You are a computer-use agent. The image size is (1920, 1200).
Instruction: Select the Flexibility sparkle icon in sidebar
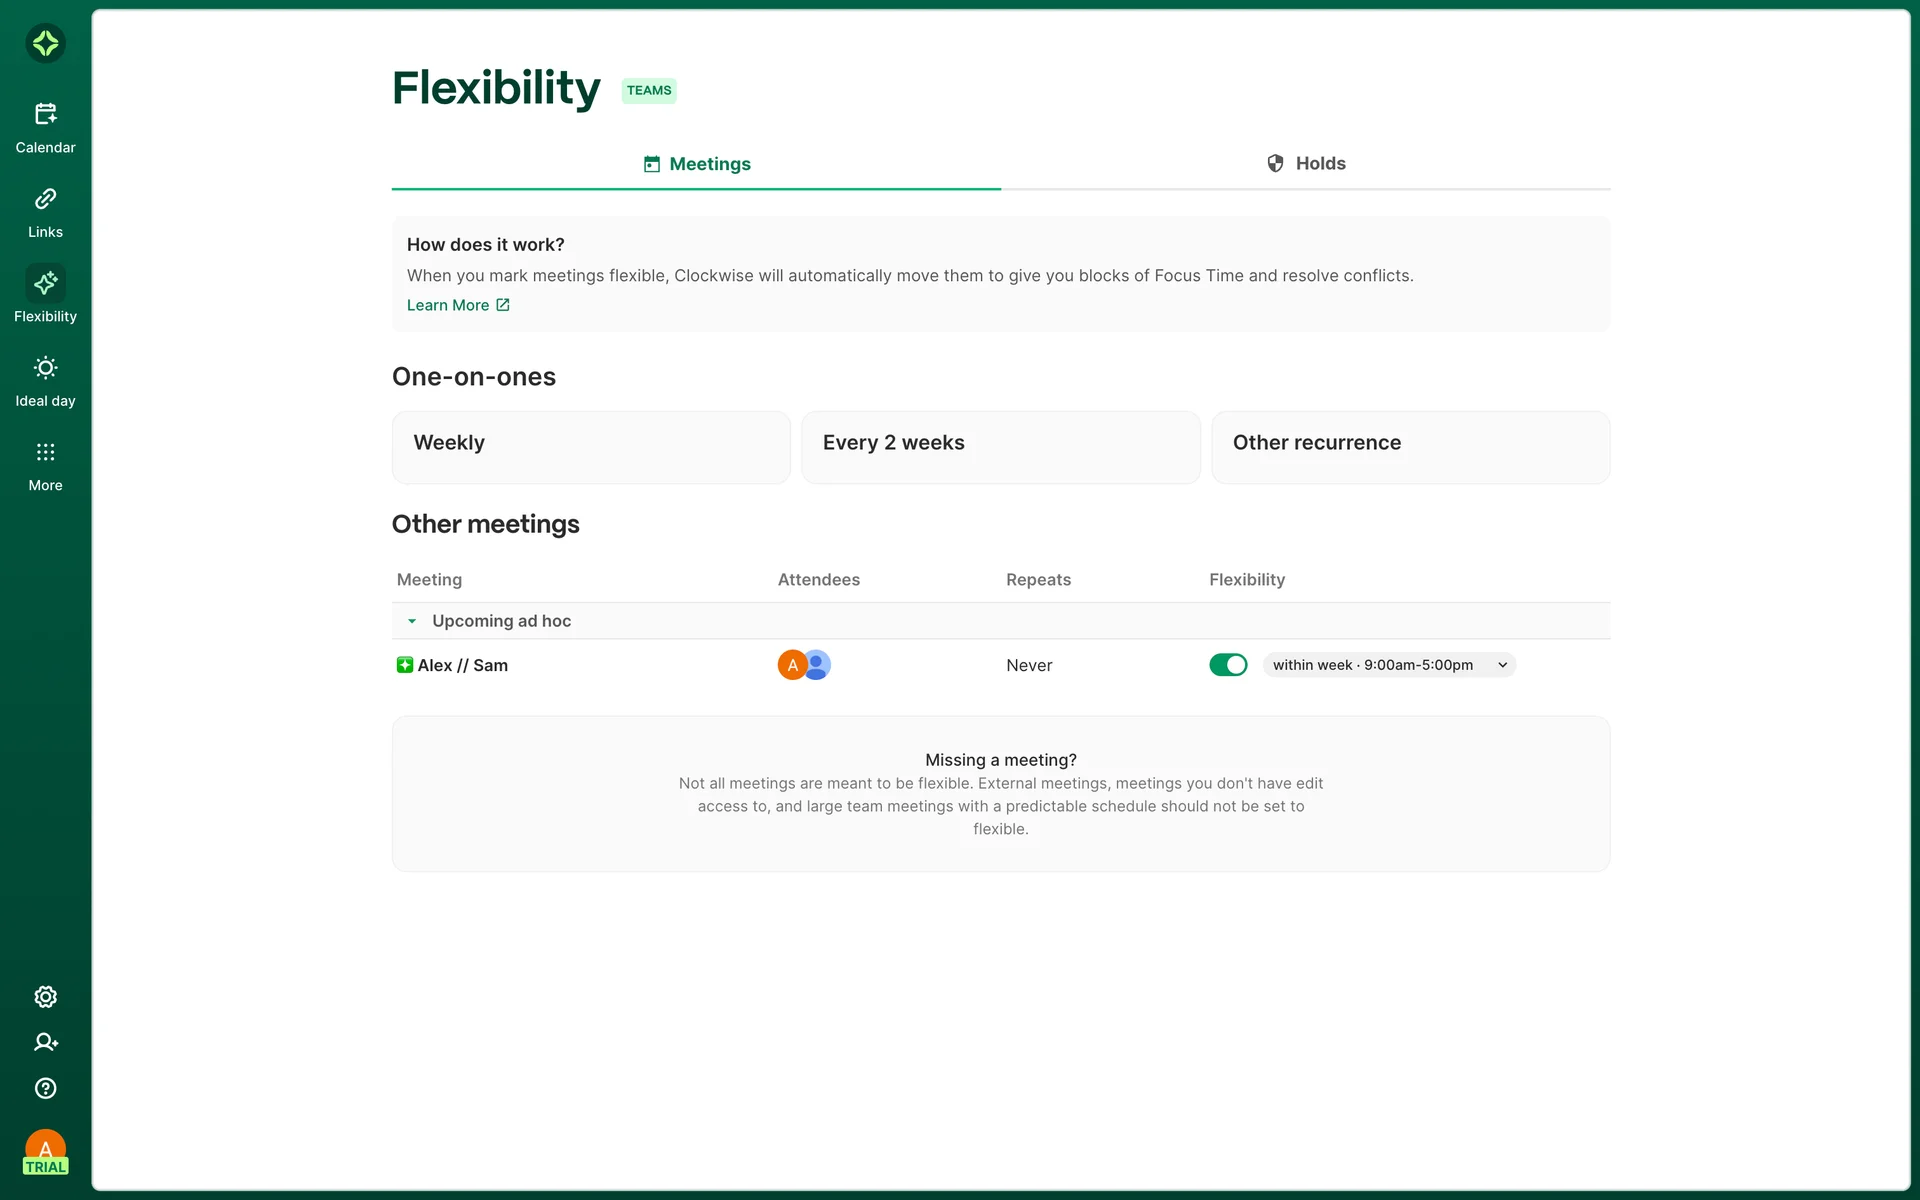click(x=45, y=284)
